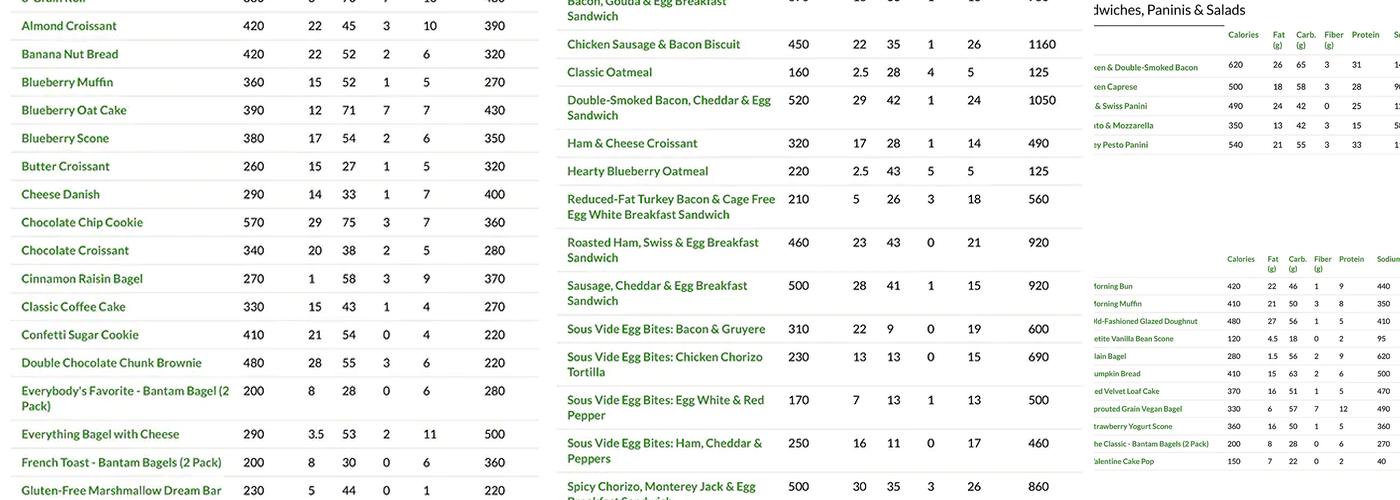Click the Banana Nut Bread link

[70, 54]
